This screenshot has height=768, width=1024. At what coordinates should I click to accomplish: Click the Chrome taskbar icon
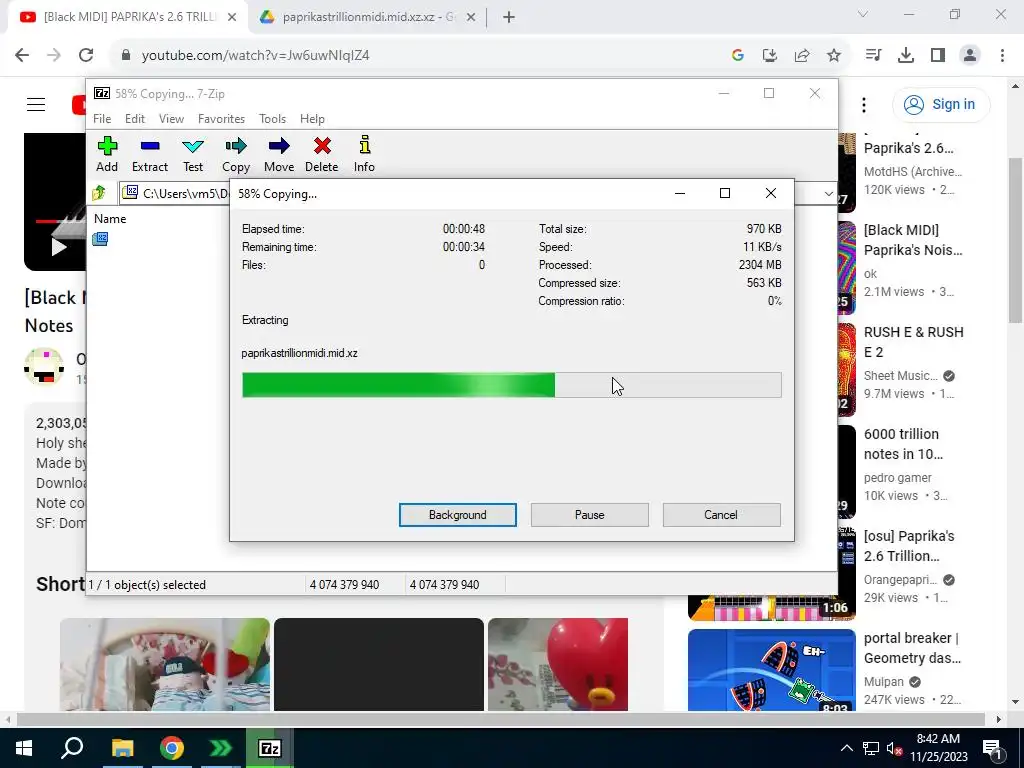tap(172, 748)
